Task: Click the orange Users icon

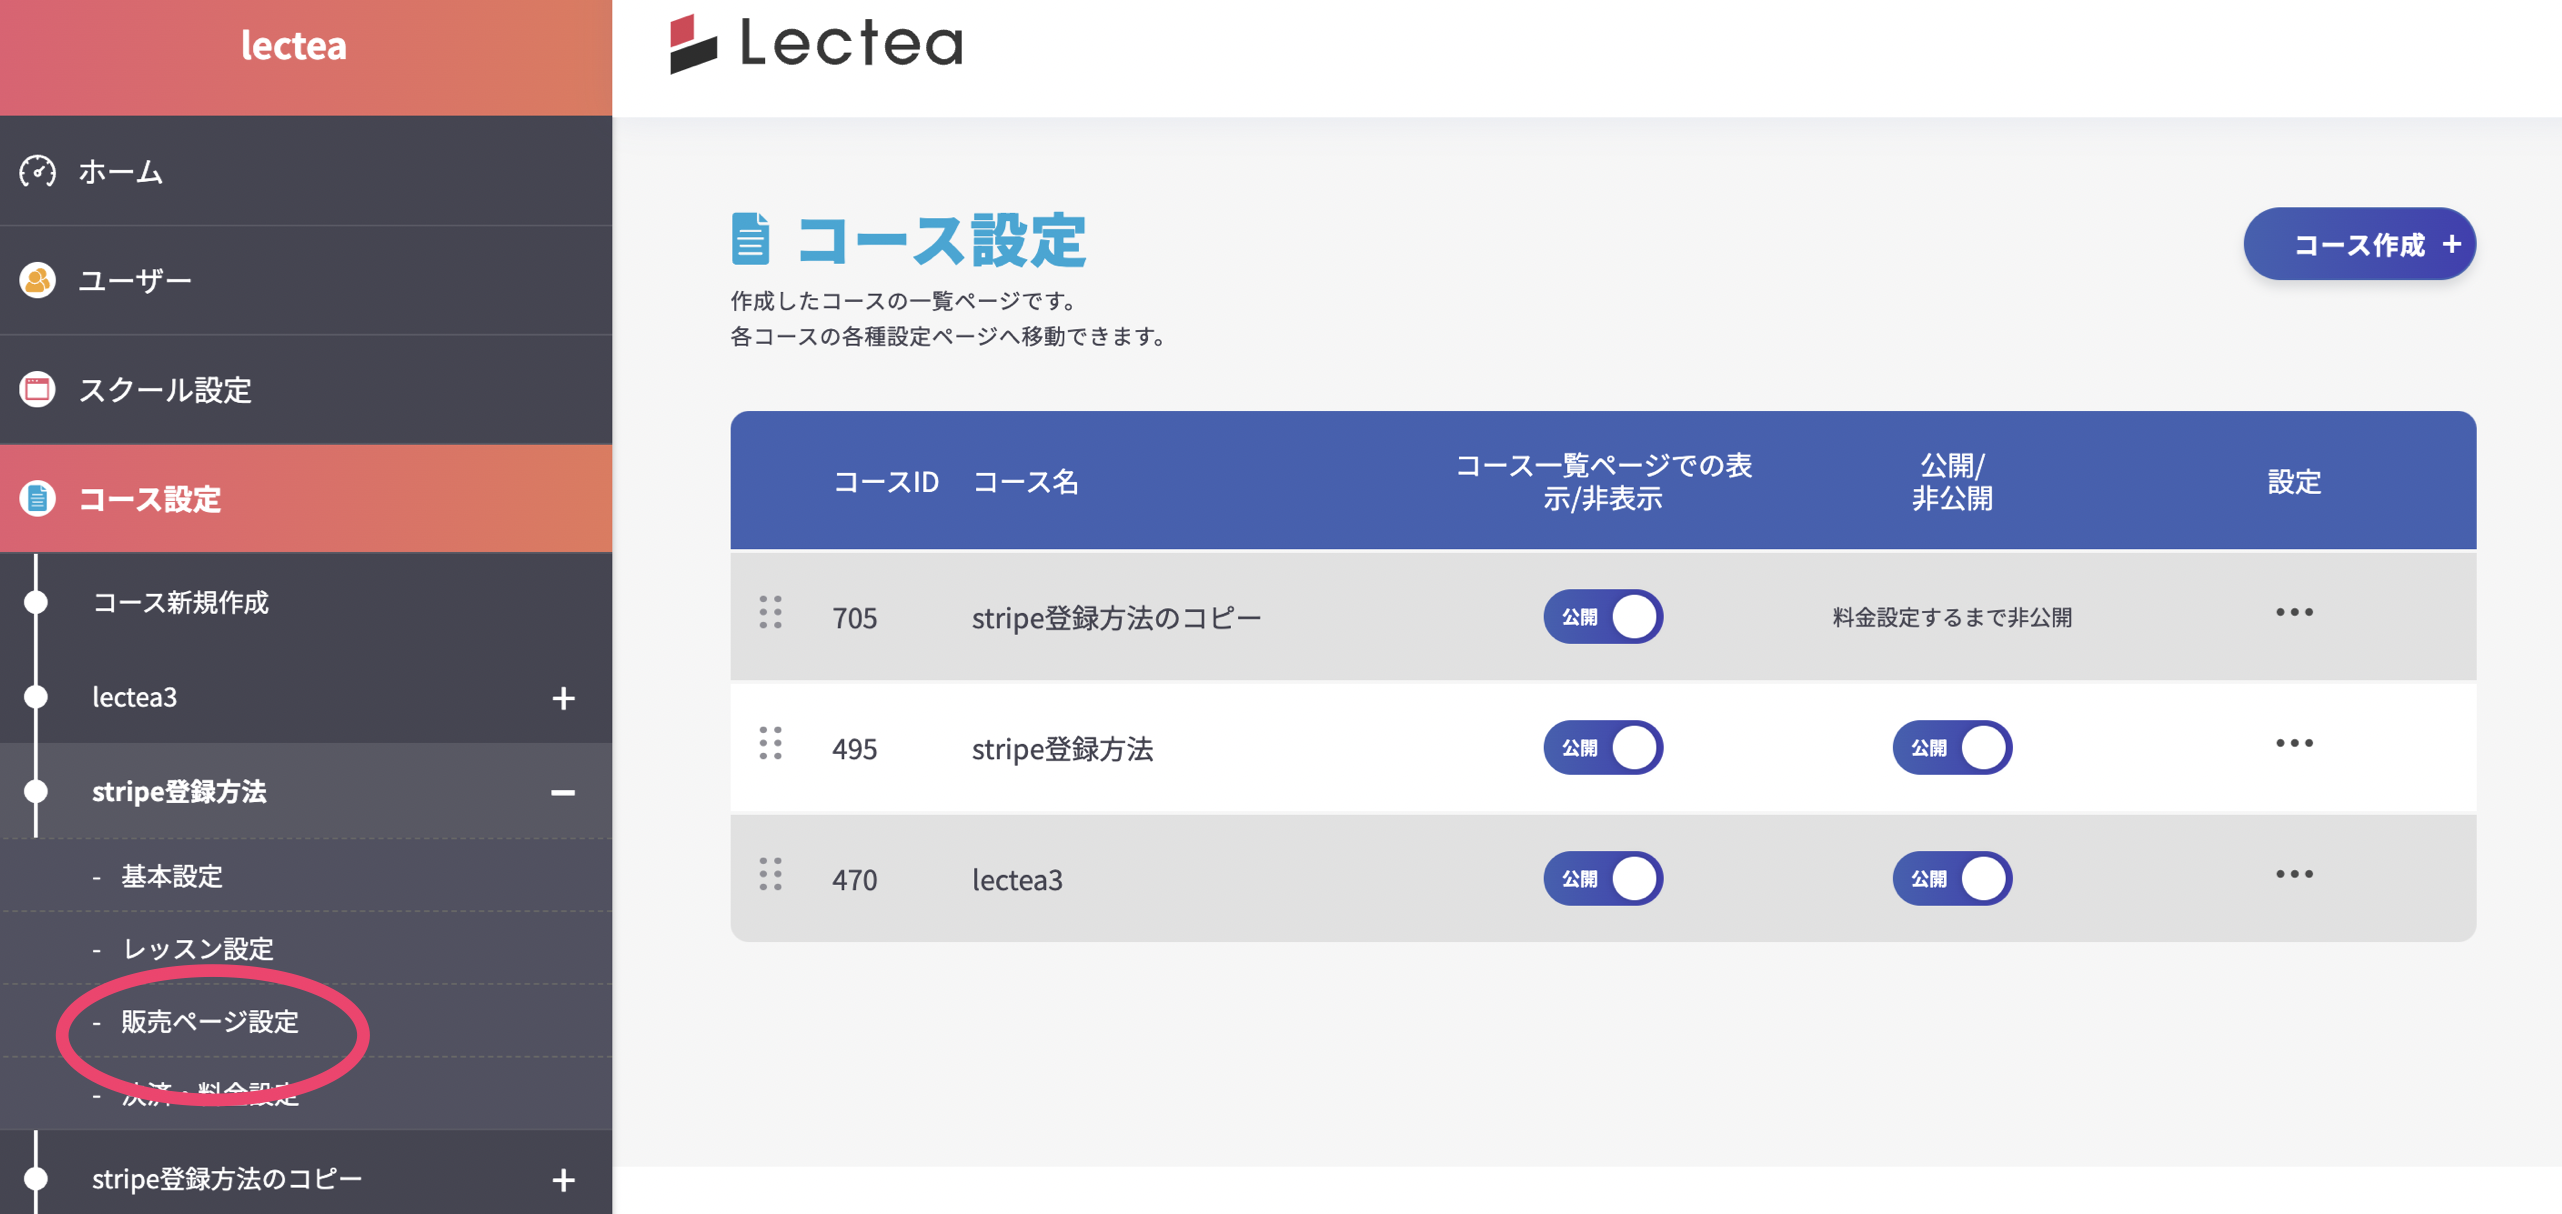Action: tap(38, 280)
